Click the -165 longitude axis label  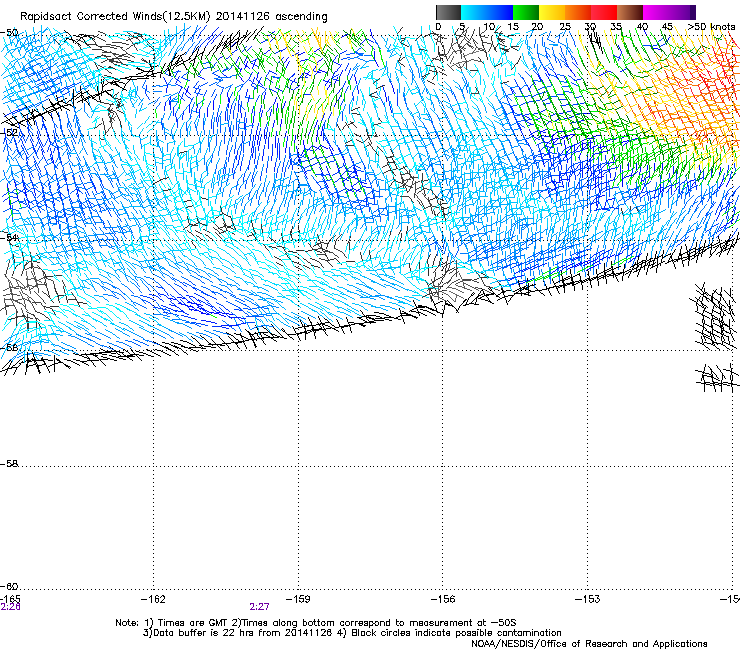pyautogui.click(x=10, y=599)
